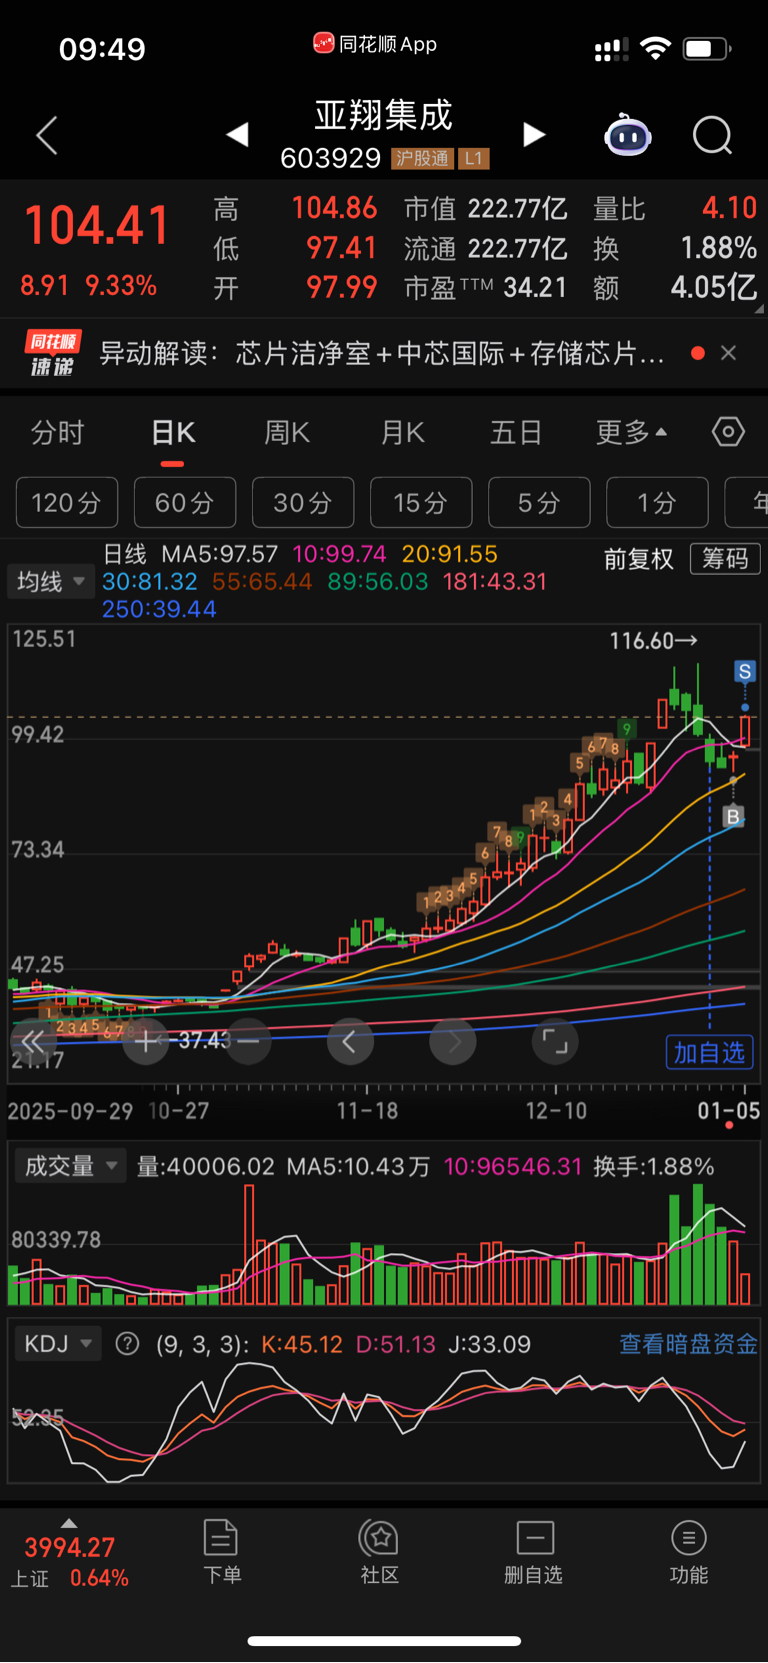Screen dimensions: 768x1663
Task: Open the 同花顺速递 news logo
Action: 52,353
